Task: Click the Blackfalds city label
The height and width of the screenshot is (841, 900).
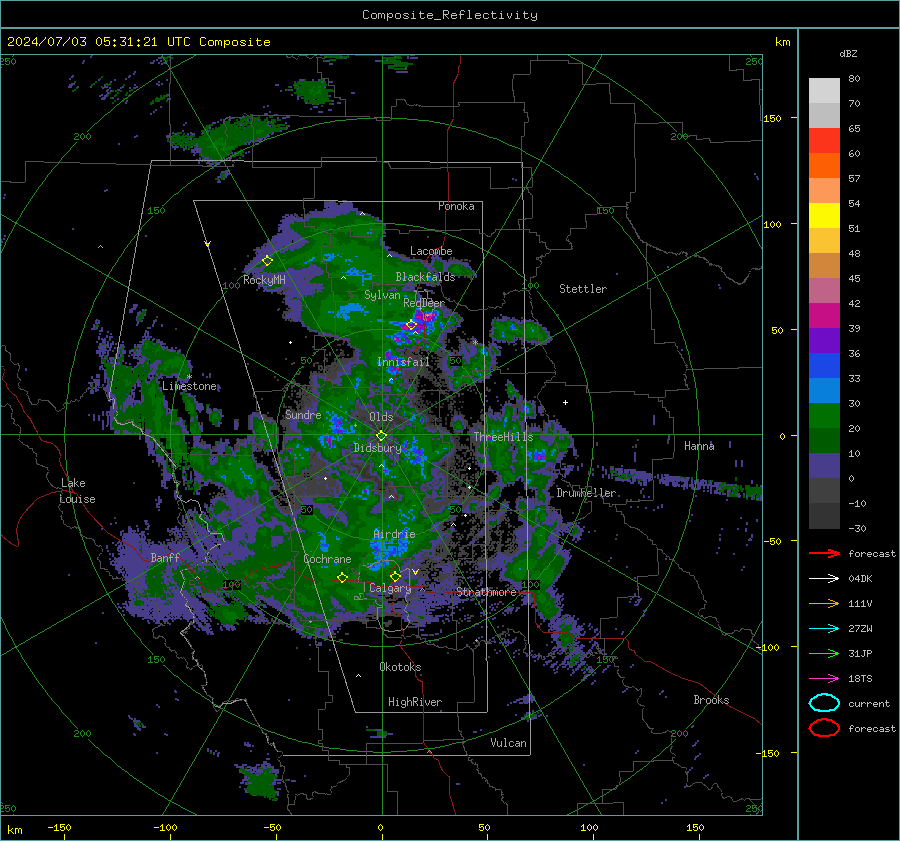Action: tap(425, 277)
